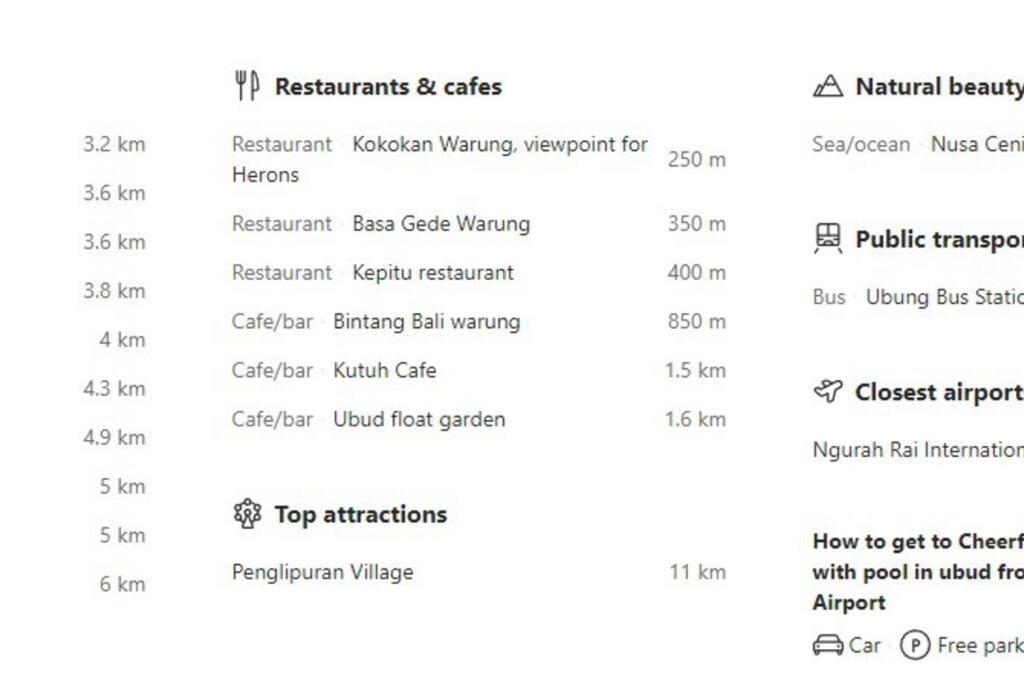
Task: Click the How to get to heading
Action: pyautogui.click(x=918, y=571)
